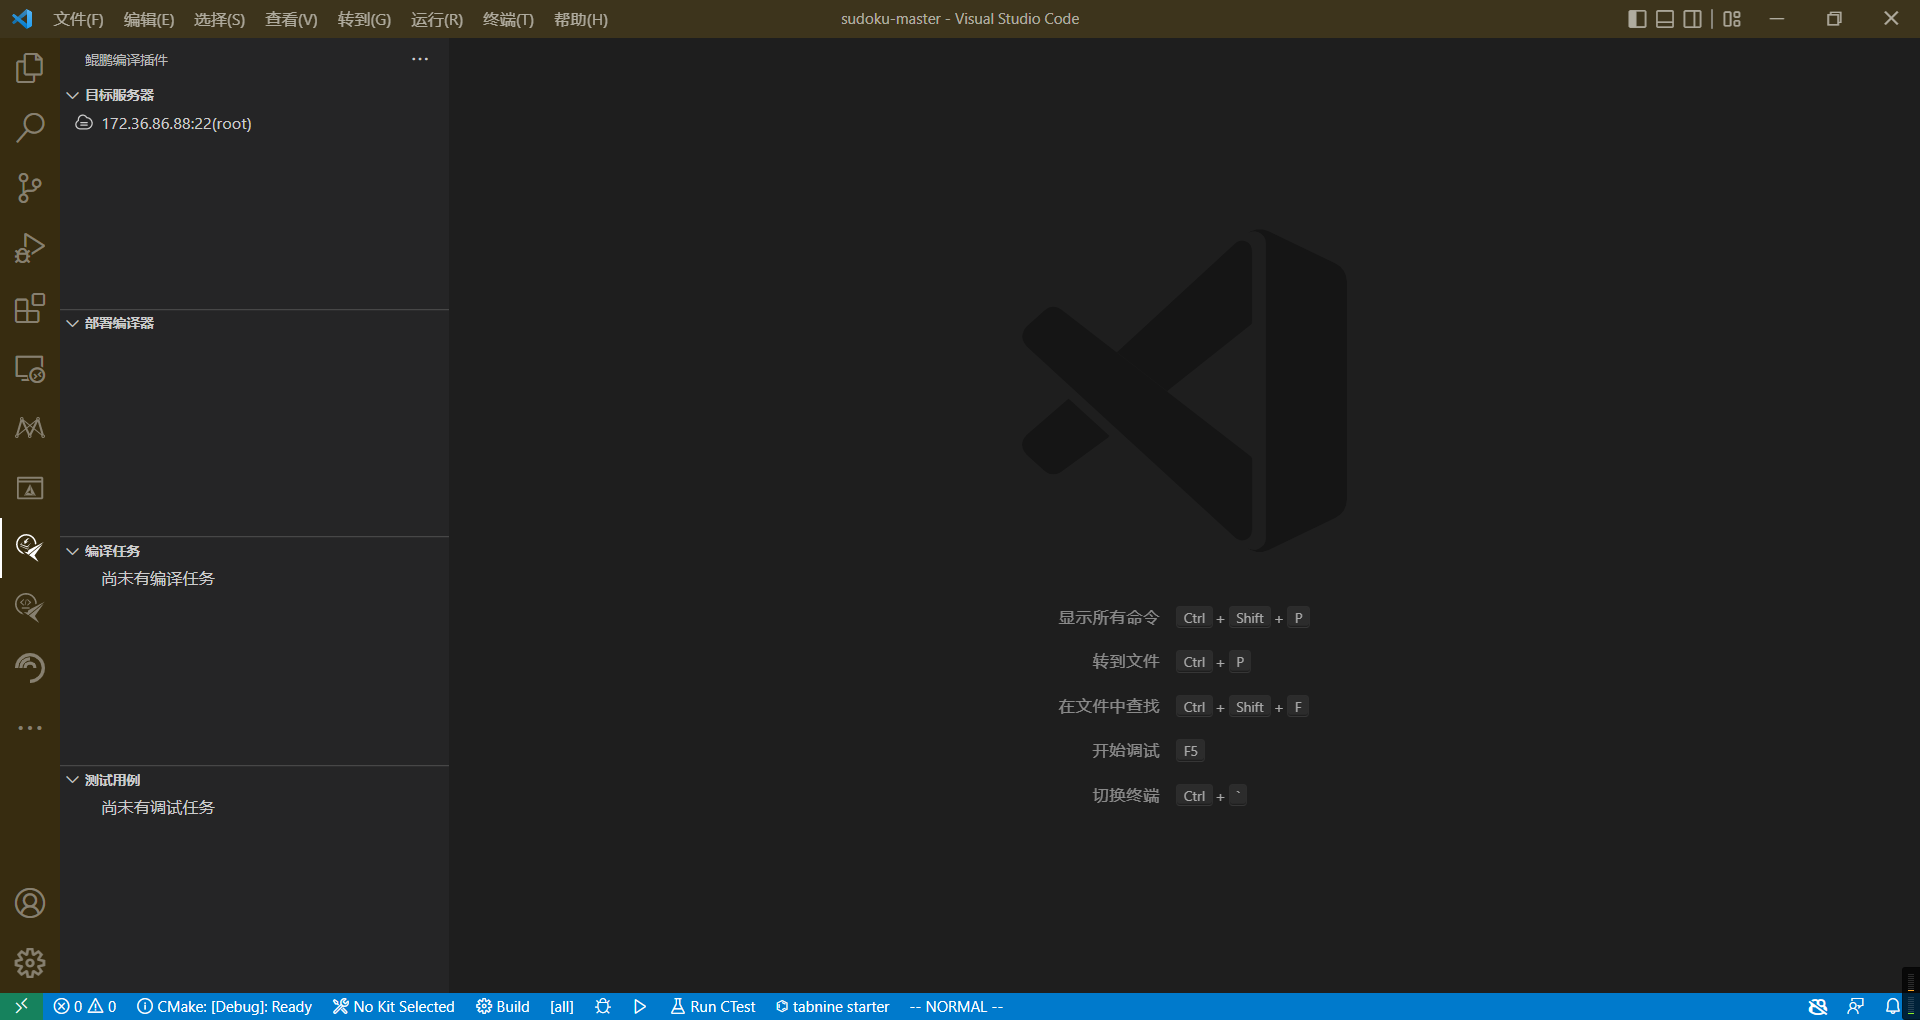Launch debugger from status bar bug icon
The image size is (1920, 1020).
[603, 1006]
